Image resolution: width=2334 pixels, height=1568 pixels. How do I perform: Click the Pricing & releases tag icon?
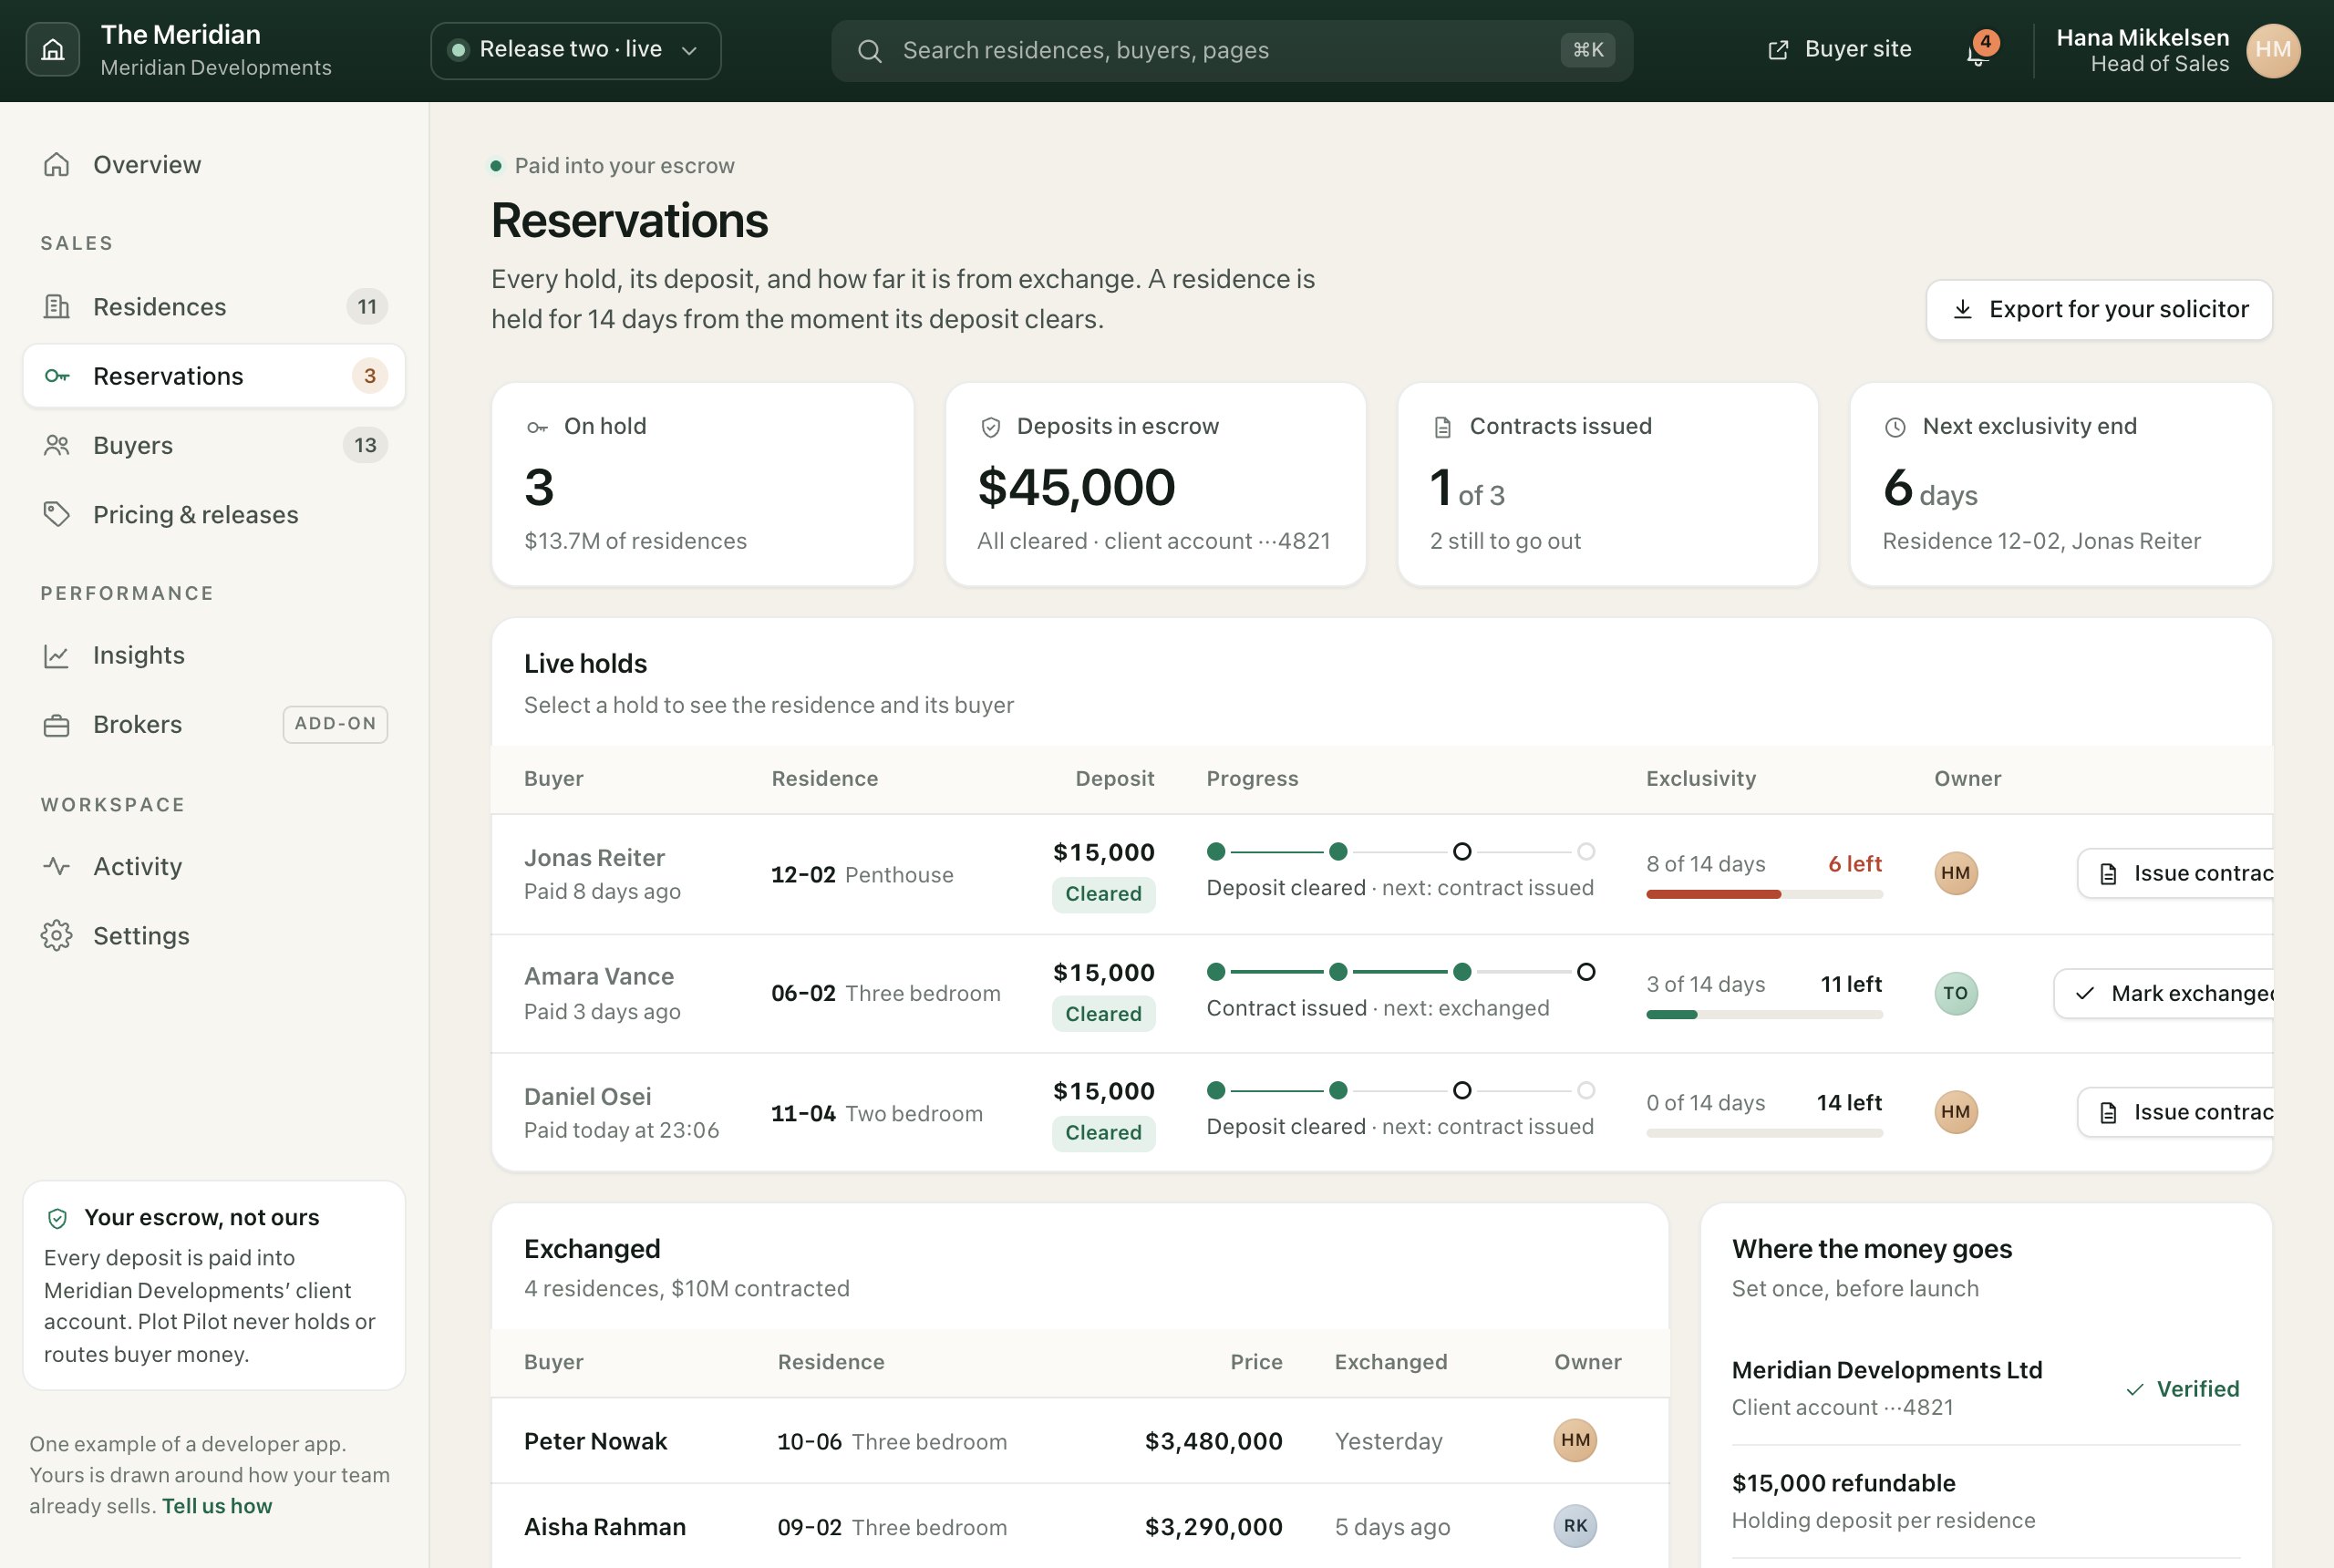57,514
